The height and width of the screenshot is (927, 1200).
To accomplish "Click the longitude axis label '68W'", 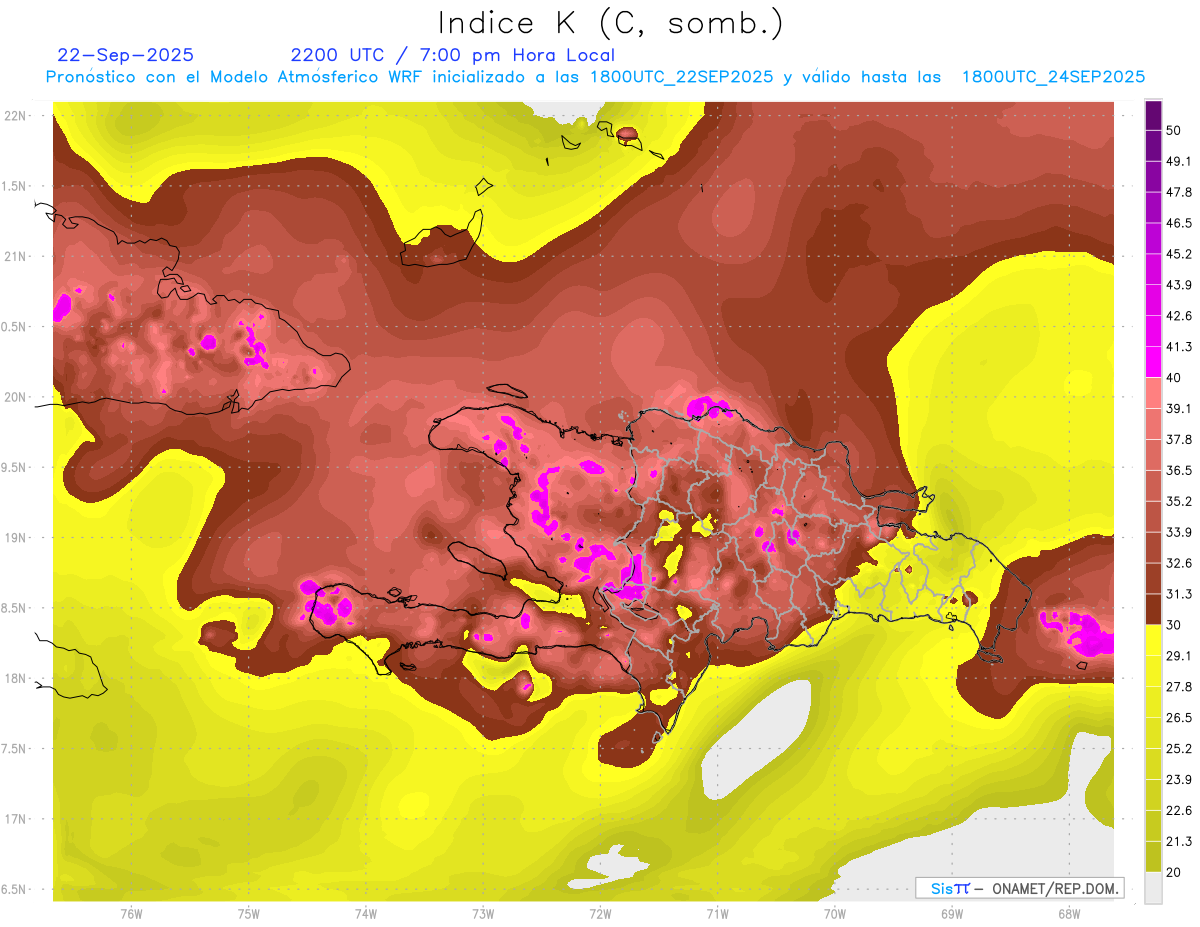I will 1069,914.
